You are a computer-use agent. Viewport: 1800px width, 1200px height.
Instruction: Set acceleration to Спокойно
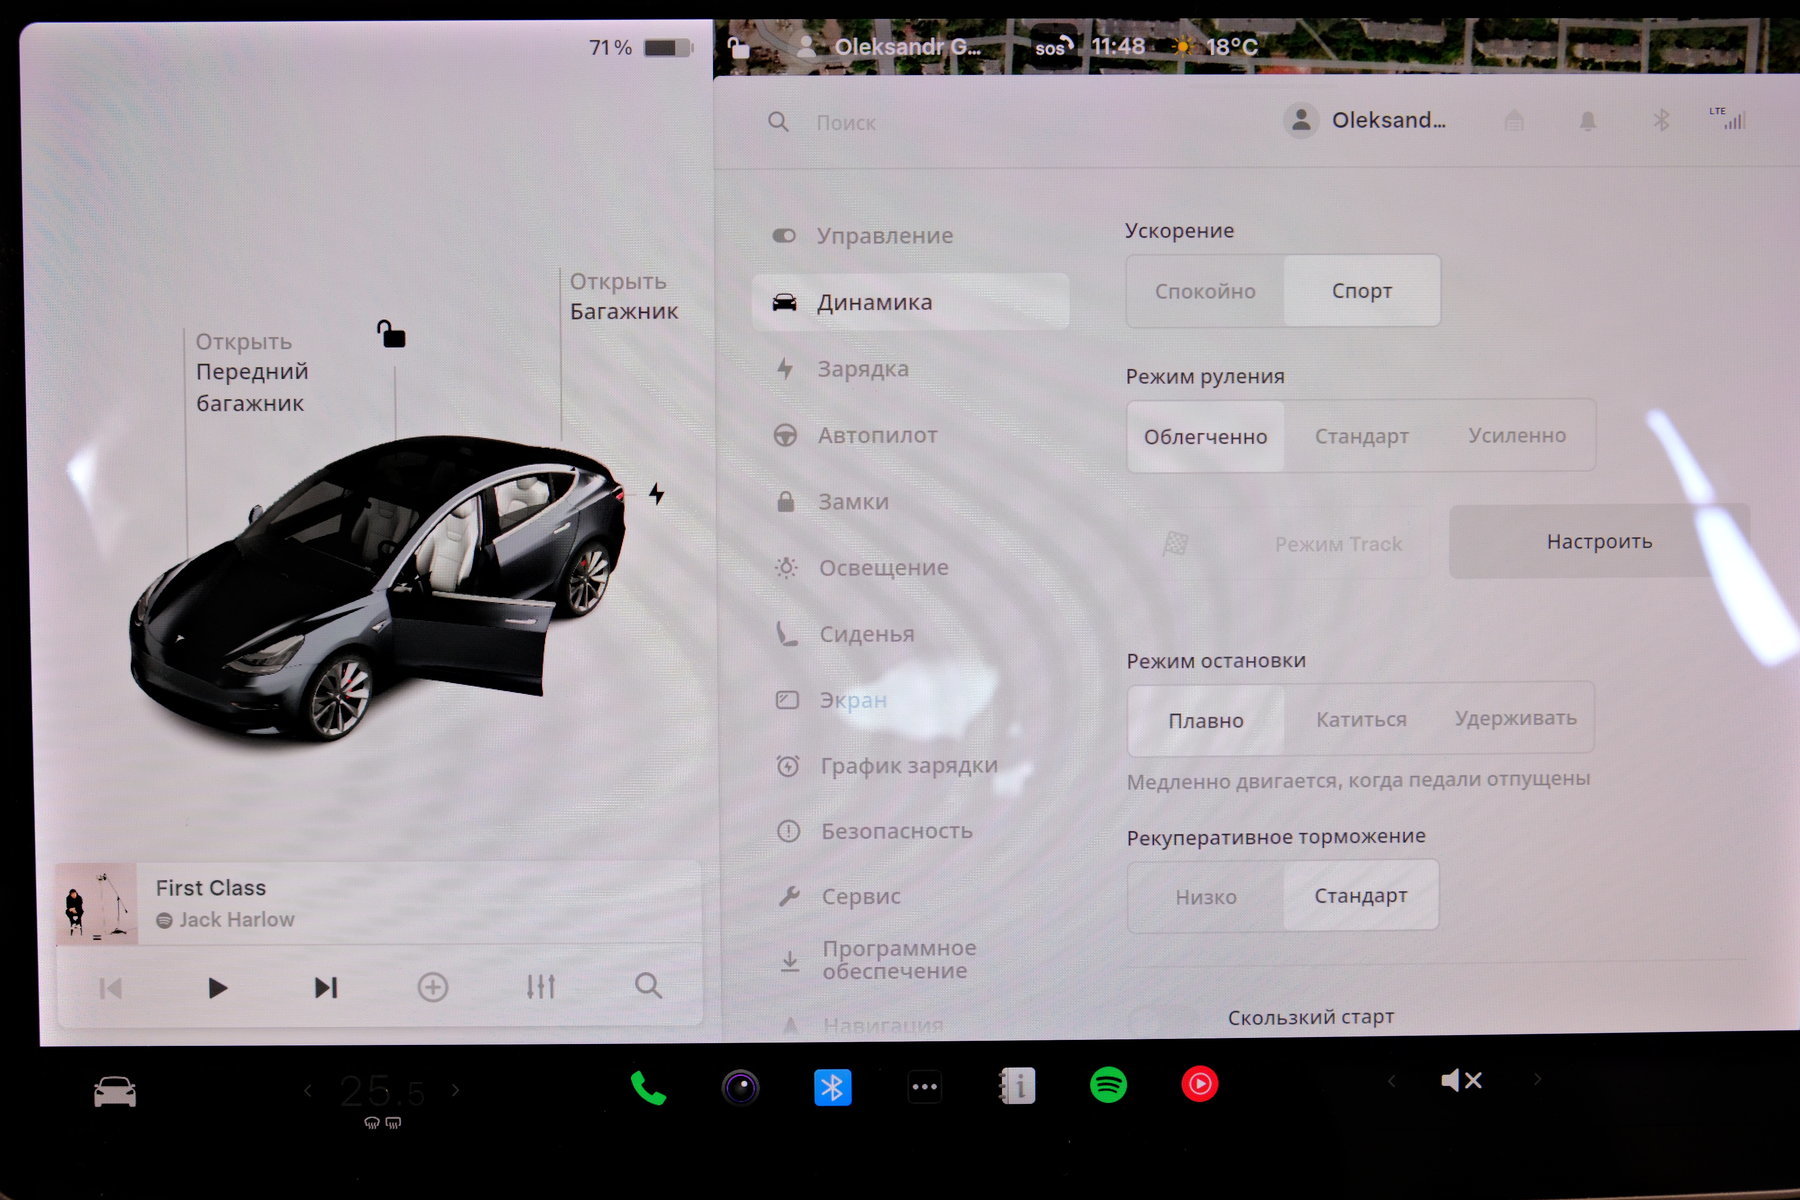point(1205,291)
